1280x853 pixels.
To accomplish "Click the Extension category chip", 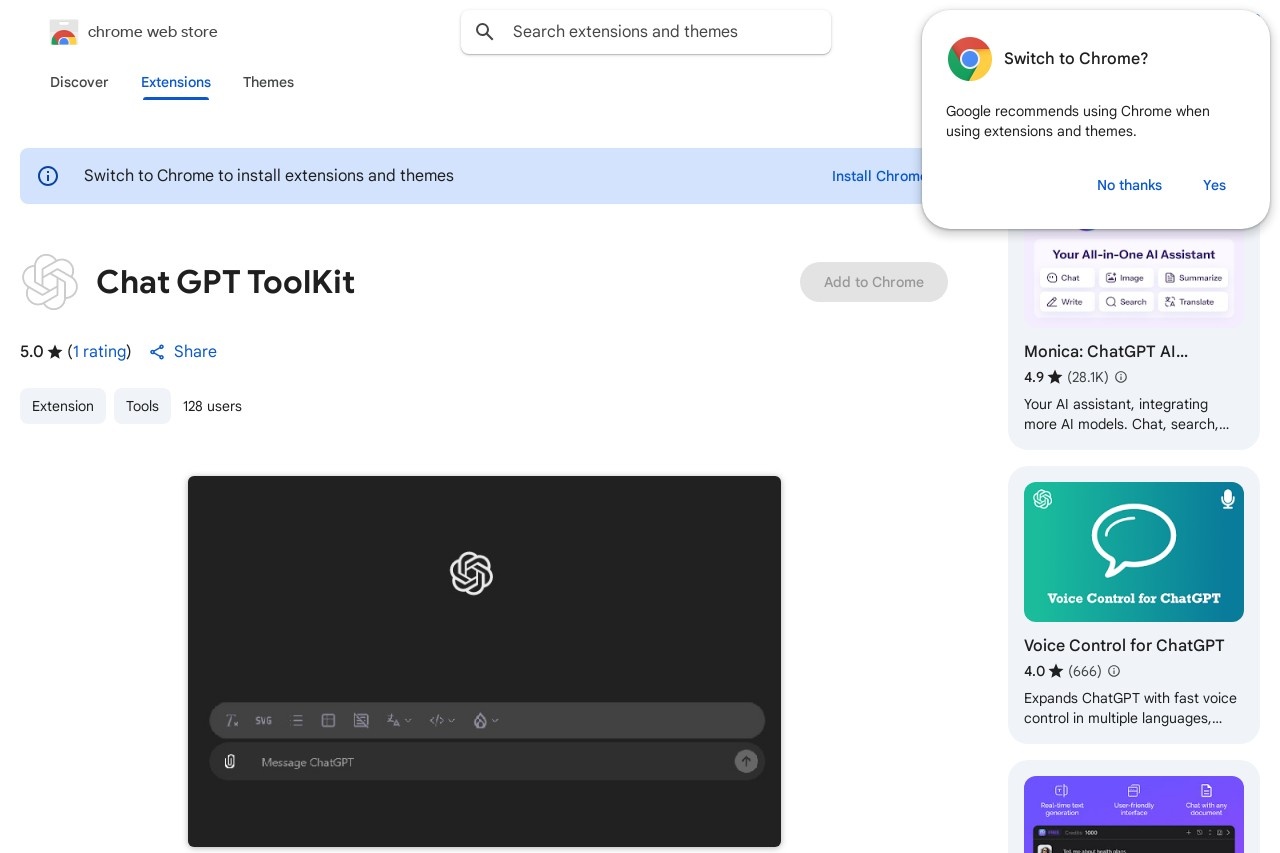I will point(63,406).
